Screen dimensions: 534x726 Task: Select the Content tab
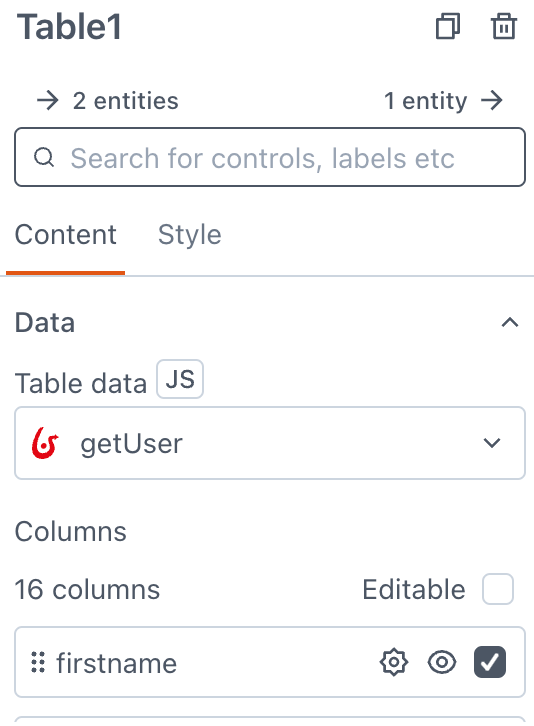click(x=65, y=235)
